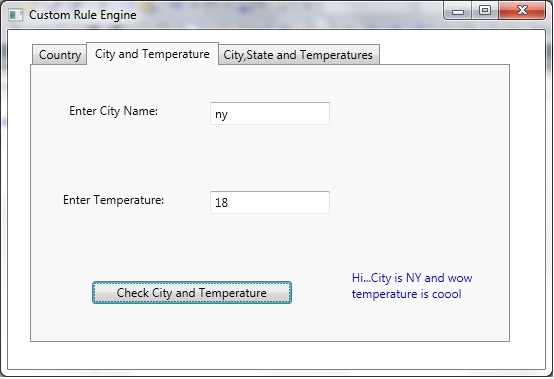
Task: Click the blank title bar area beside the title
Action: 290,14
